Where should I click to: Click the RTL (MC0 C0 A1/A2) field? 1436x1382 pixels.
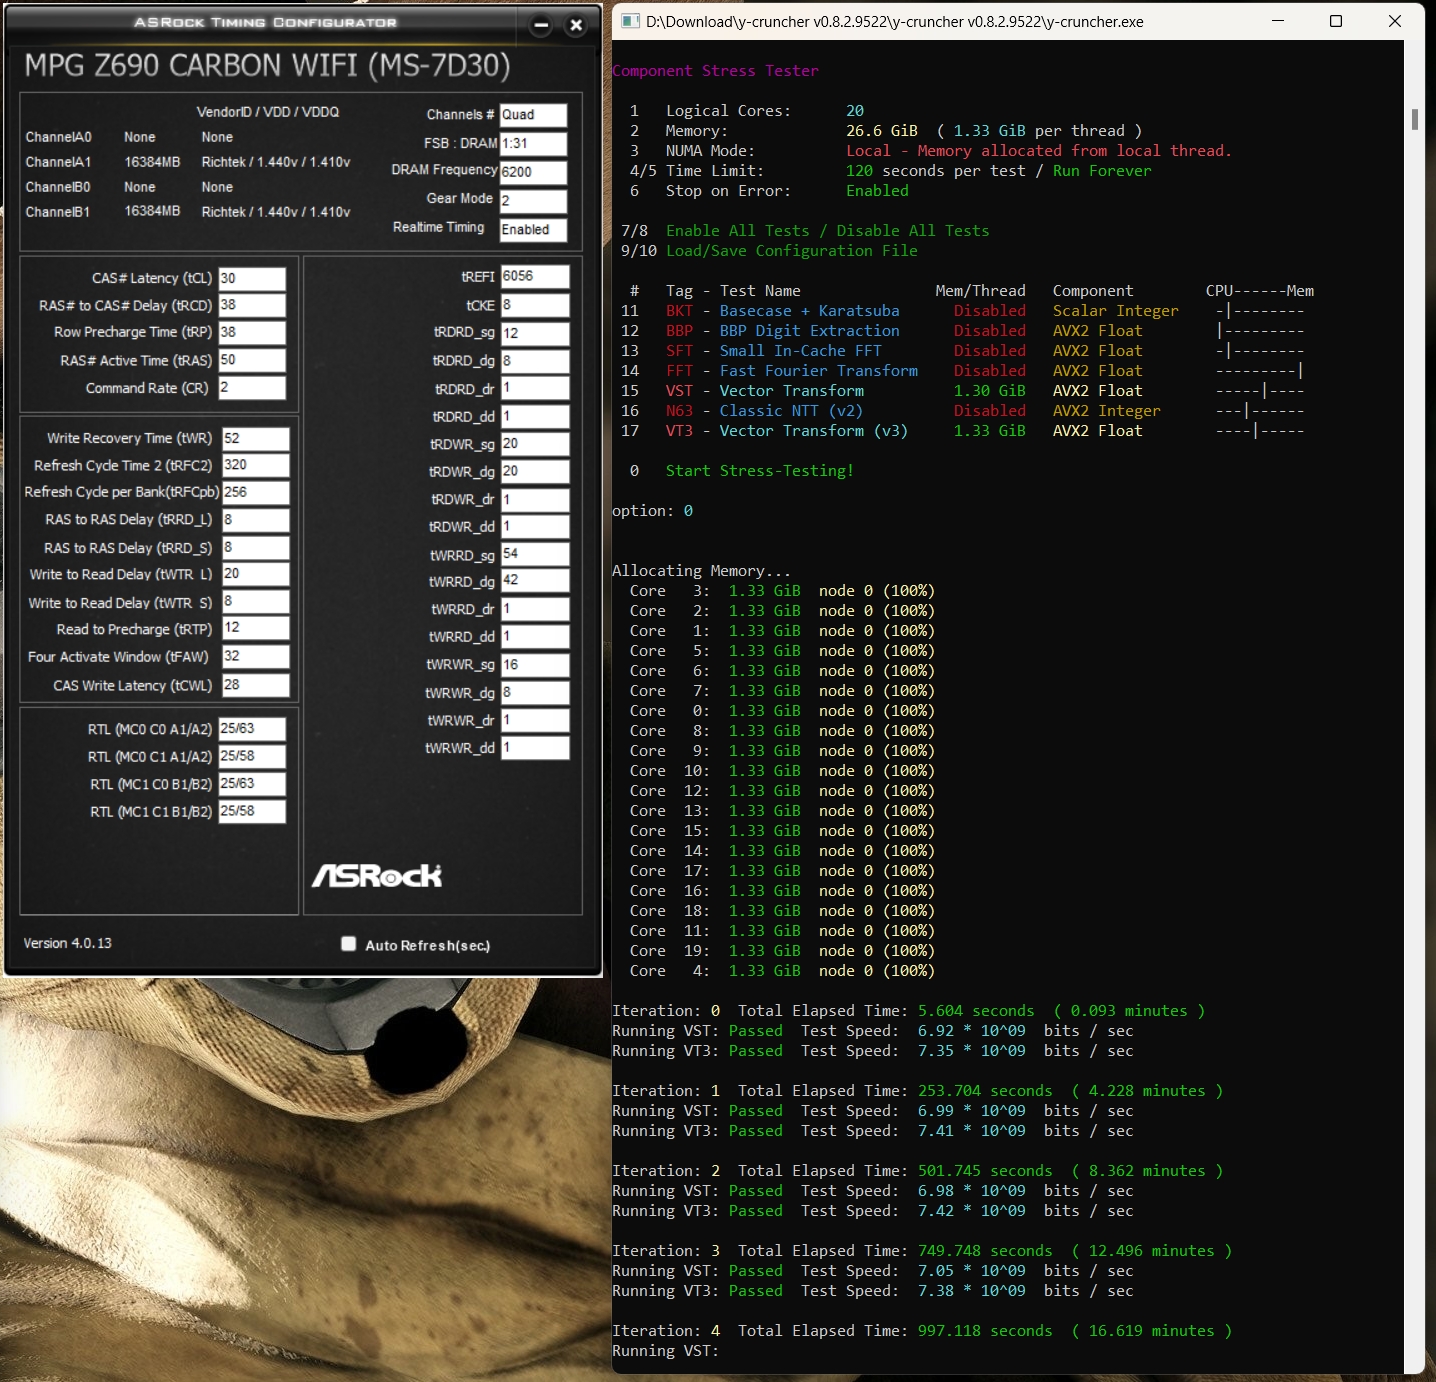(252, 729)
